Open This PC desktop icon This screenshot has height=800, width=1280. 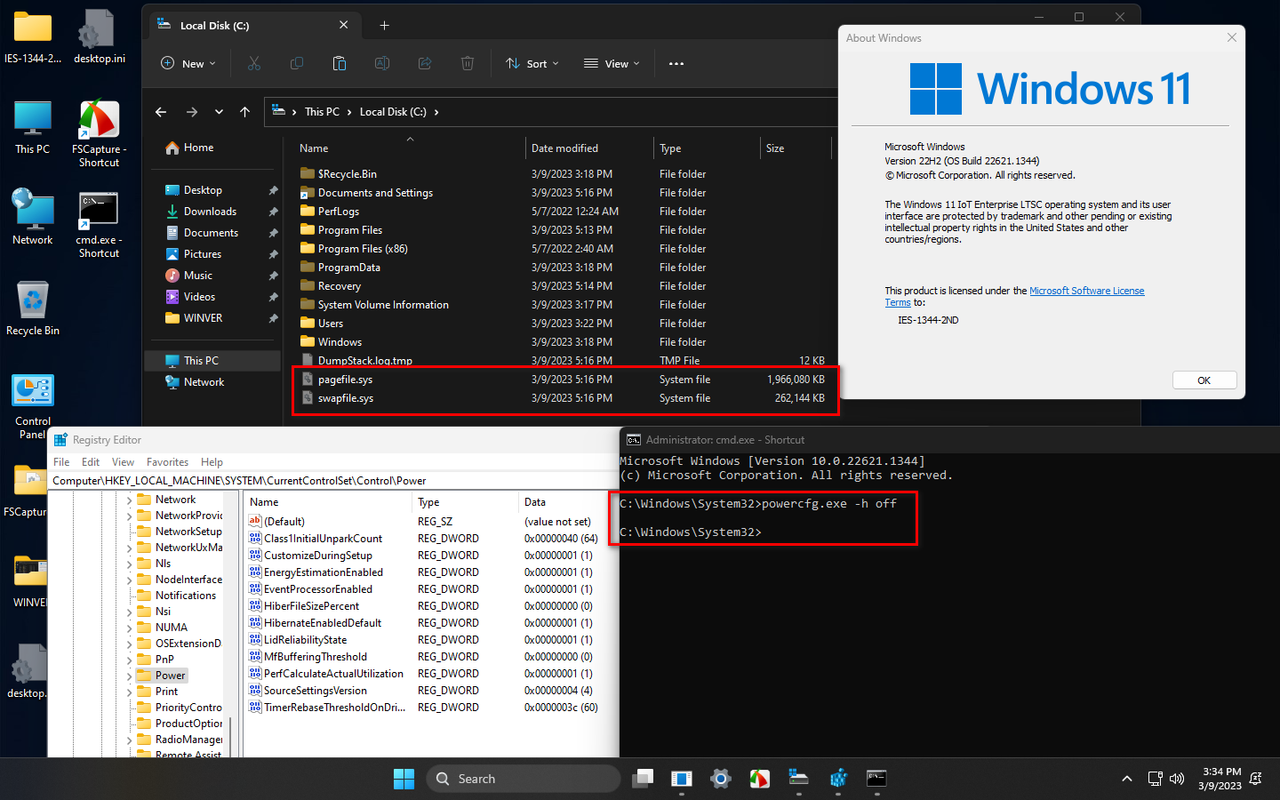coord(32,128)
